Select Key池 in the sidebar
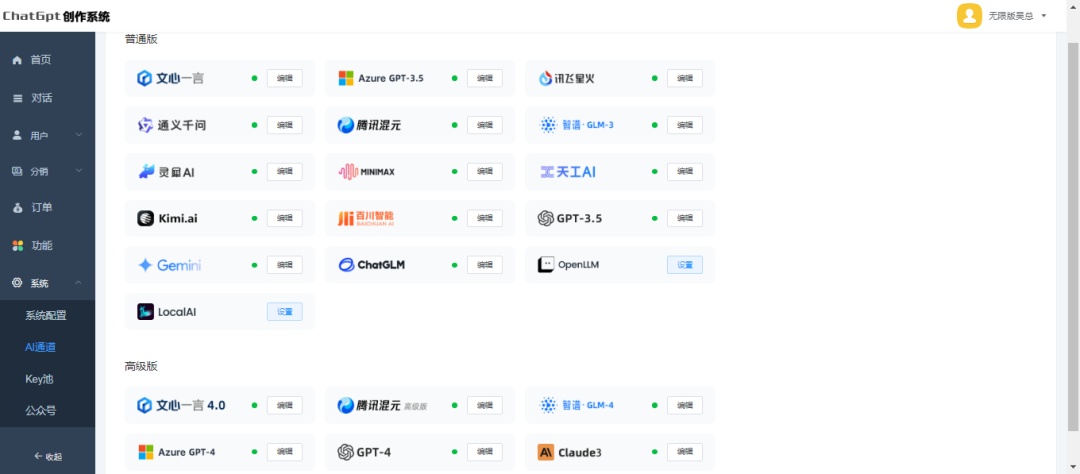This screenshot has height=474, width=1080. tap(39, 379)
